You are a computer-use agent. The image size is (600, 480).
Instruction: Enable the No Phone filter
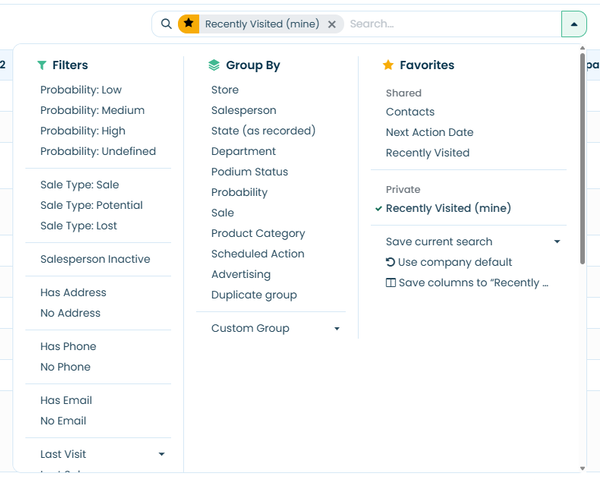click(x=65, y=367)
